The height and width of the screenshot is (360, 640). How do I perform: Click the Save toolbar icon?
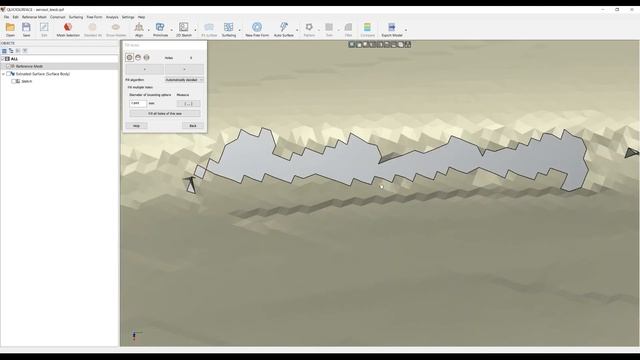pyautogui.click(x=26, y=28)
